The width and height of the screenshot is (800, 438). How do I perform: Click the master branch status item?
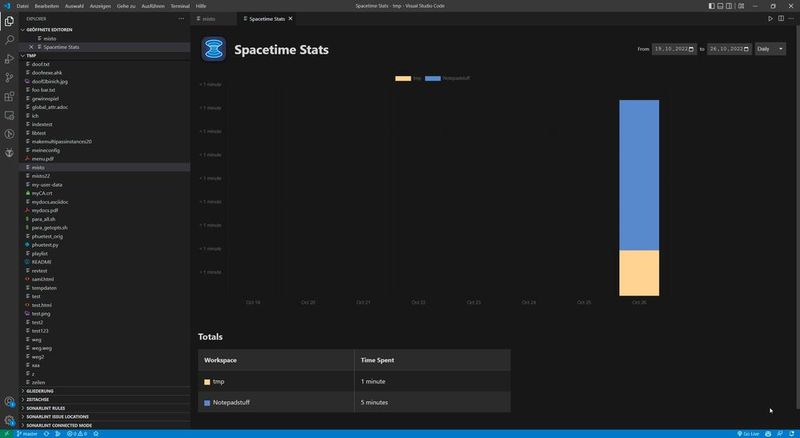click(27, 434)
